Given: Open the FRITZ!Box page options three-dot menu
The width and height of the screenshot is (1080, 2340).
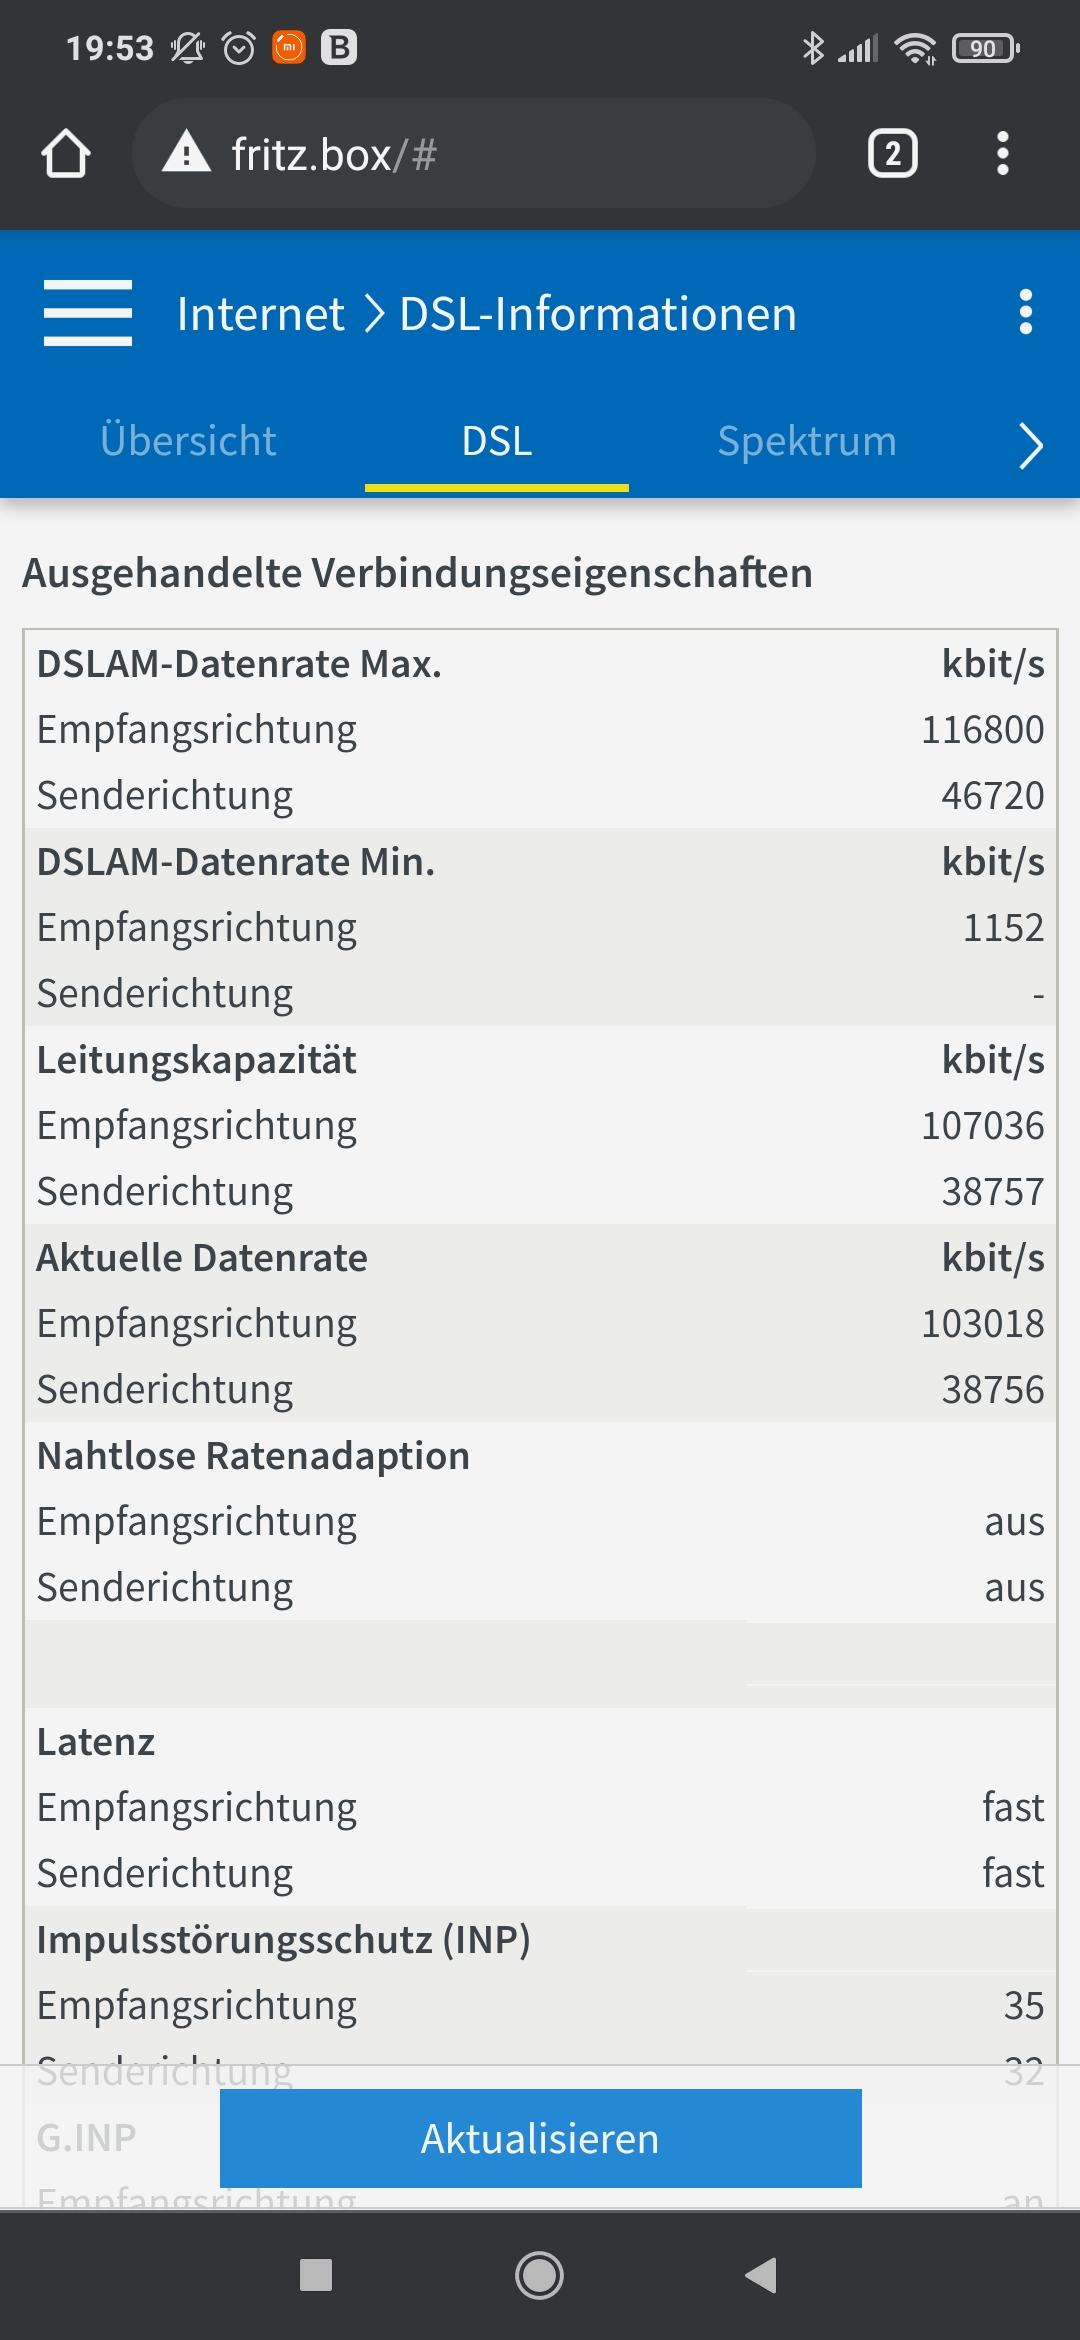Looking at the screenshot, I should tap(1025, 313).
